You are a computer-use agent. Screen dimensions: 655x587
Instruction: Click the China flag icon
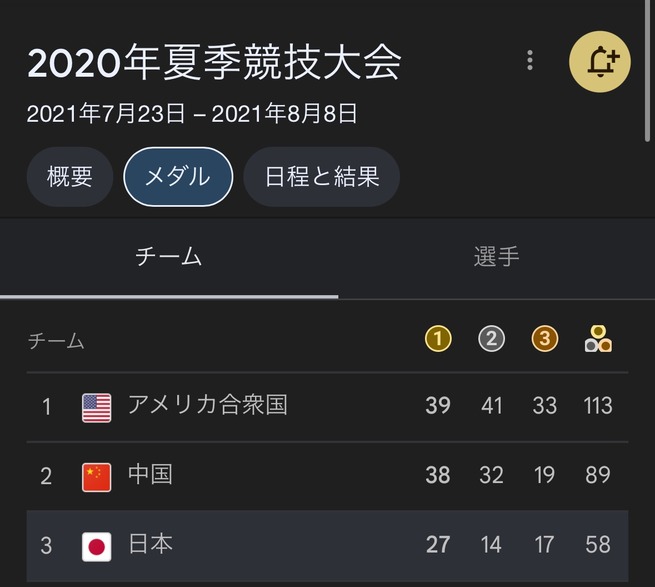point(96,477)
